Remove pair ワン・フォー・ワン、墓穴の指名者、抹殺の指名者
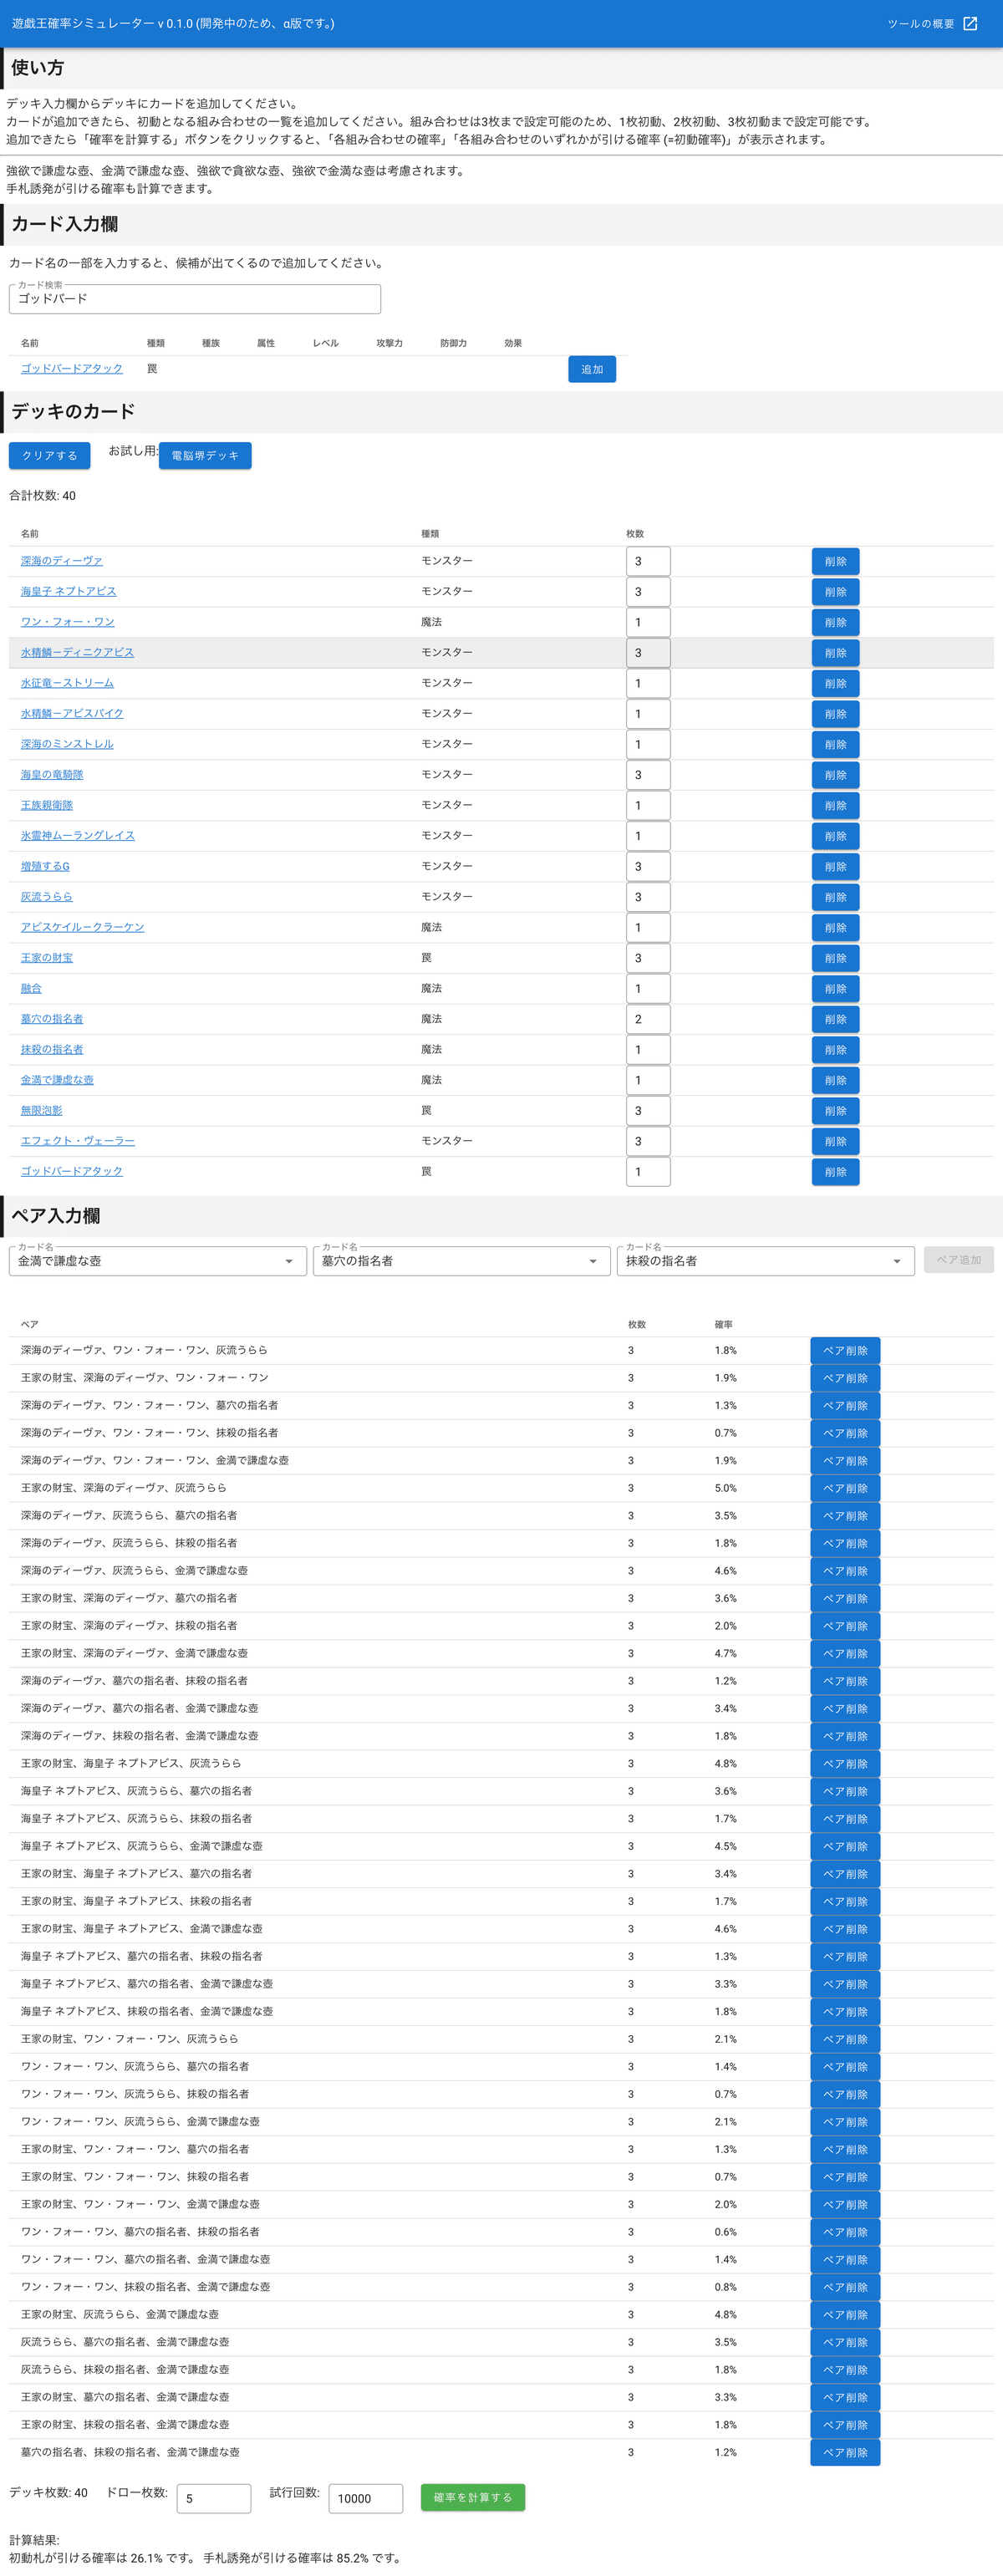Viewport: 1003px width, 2576px height. point(845,2232)
